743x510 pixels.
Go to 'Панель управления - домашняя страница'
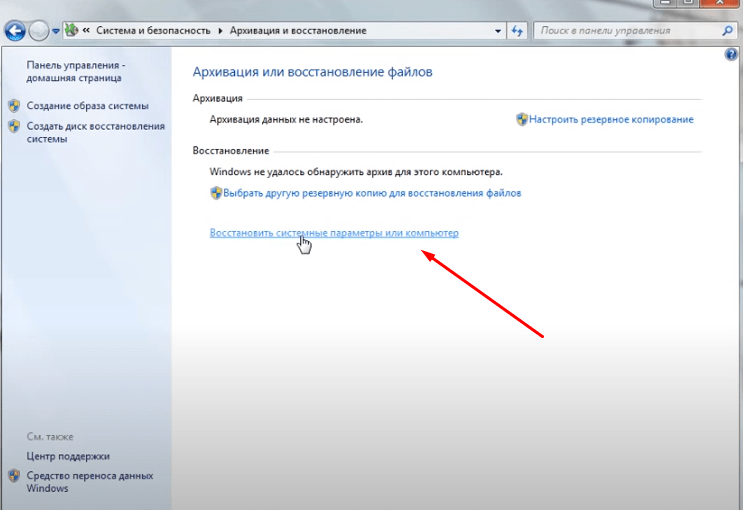tap(75, 71)
